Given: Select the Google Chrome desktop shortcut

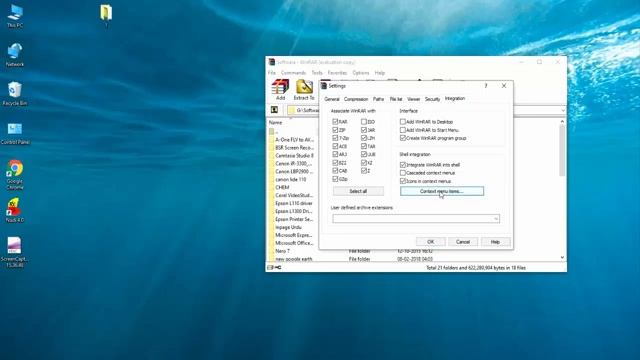Looking at the screenshot, I should pos(15,175).
